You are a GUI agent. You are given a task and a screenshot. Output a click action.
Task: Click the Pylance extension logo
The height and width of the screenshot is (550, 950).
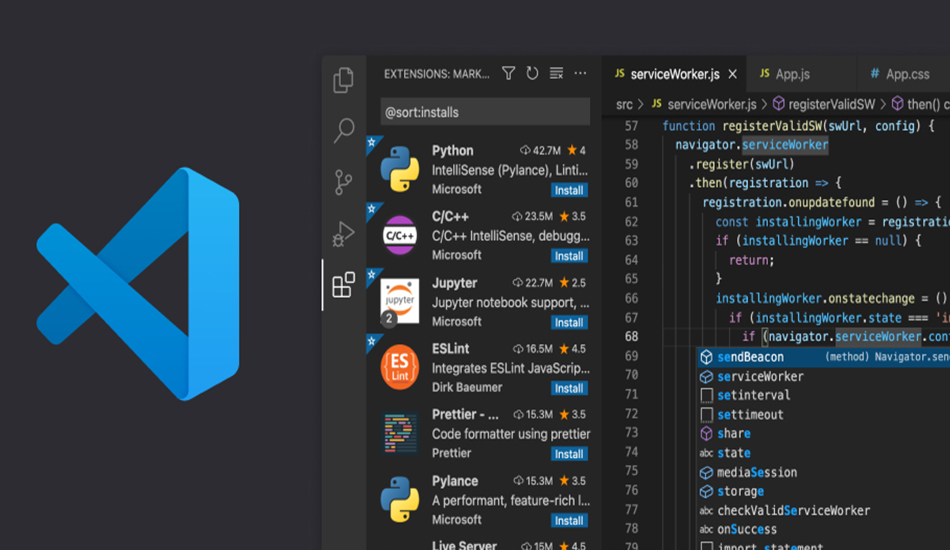(x=400, y=500)
